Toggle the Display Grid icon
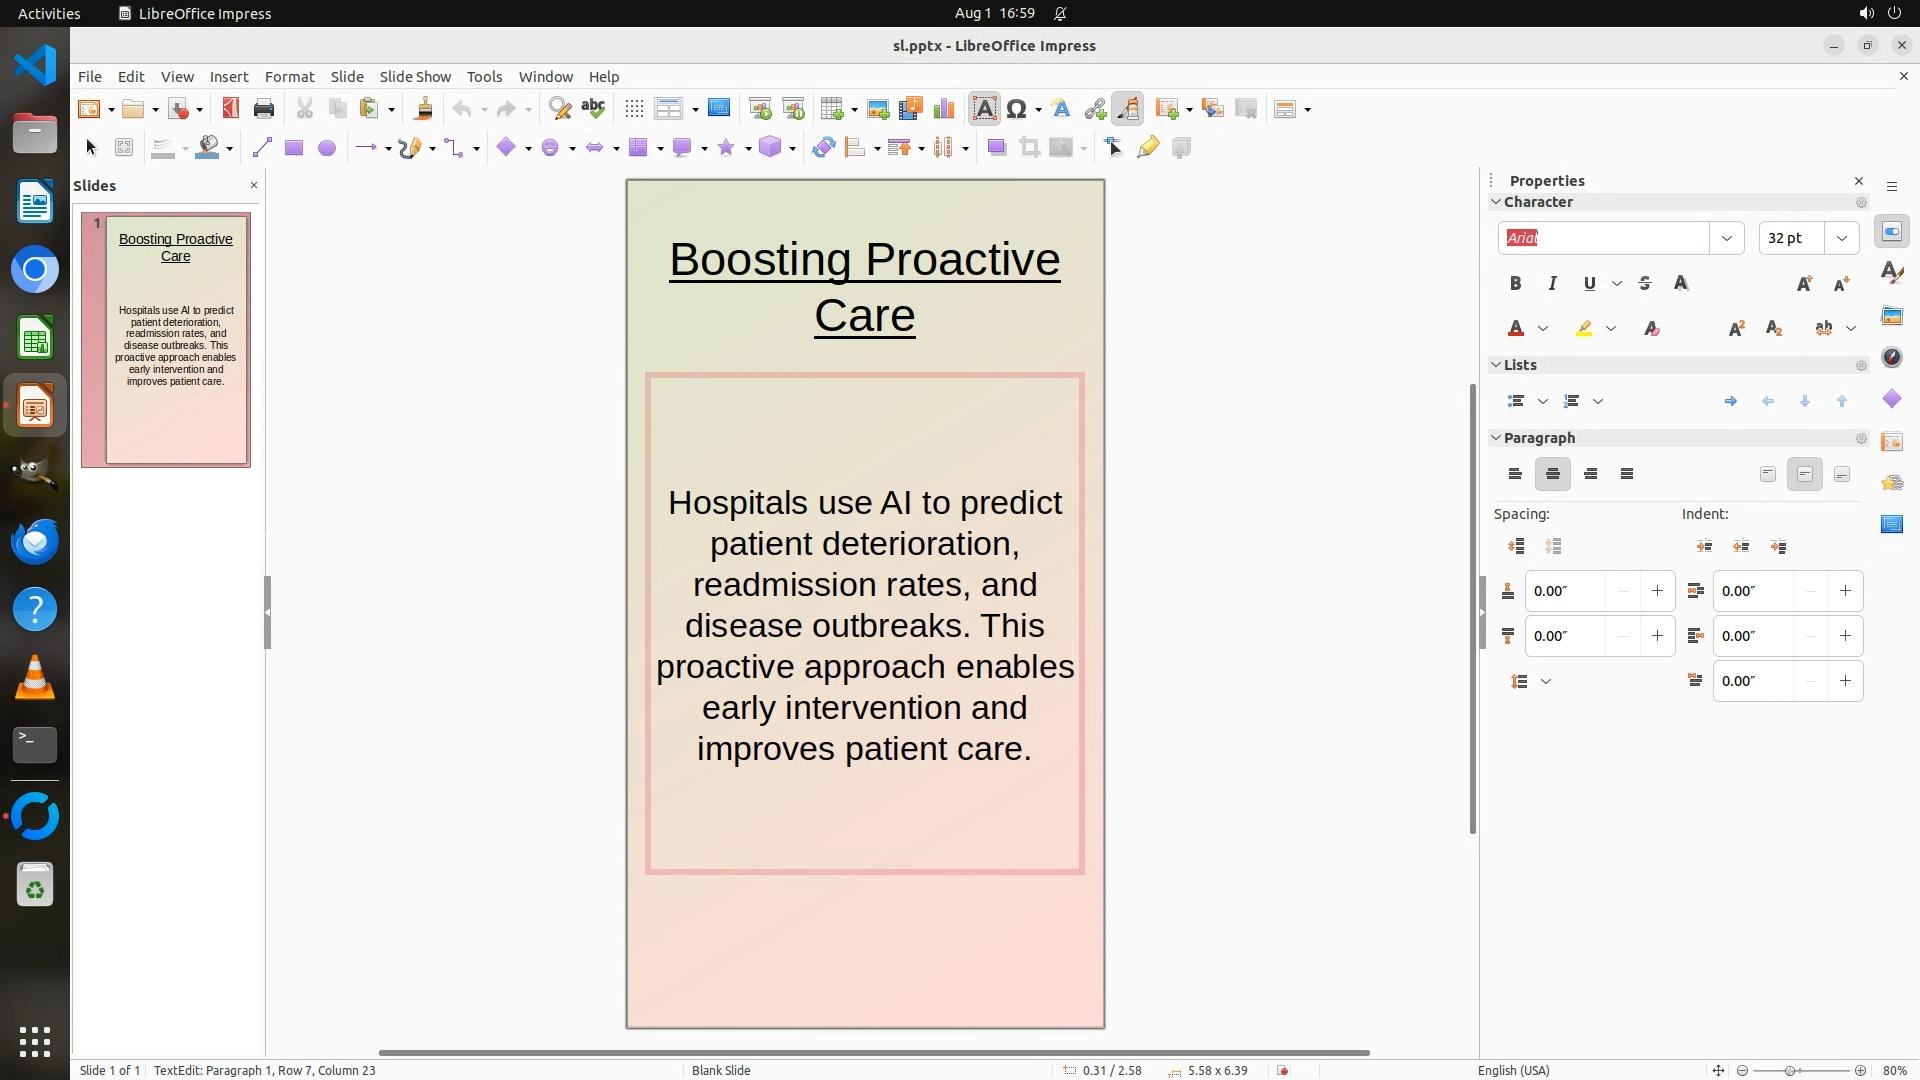This screenshot has height=1080, width=1920. pyautogui.click(x=633, y=109)
